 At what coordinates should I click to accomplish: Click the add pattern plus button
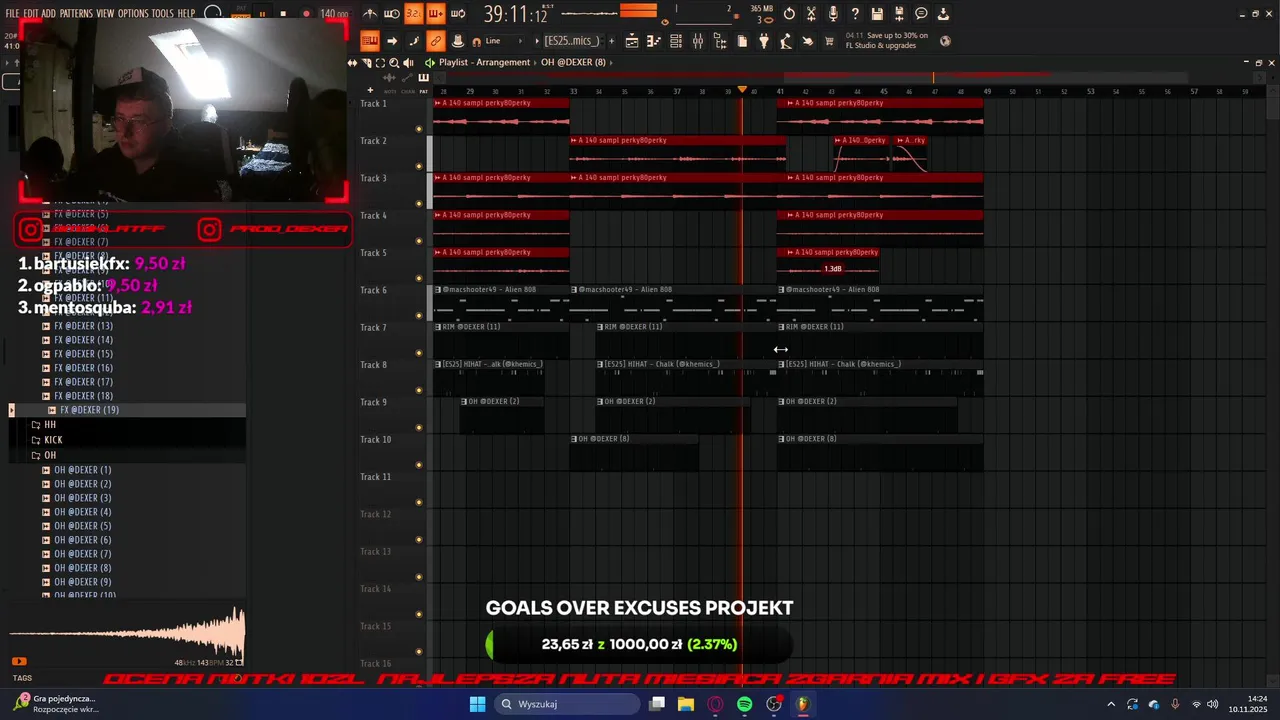pyautogui.click(x=611, y=41)
